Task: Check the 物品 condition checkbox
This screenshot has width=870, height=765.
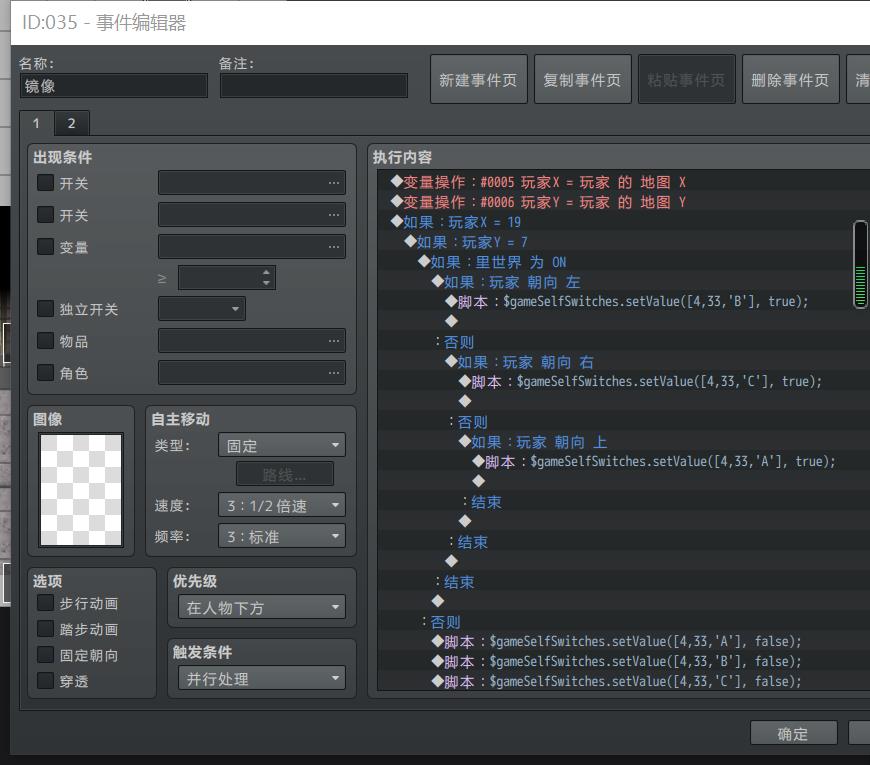Action: [x=45, y=341]
